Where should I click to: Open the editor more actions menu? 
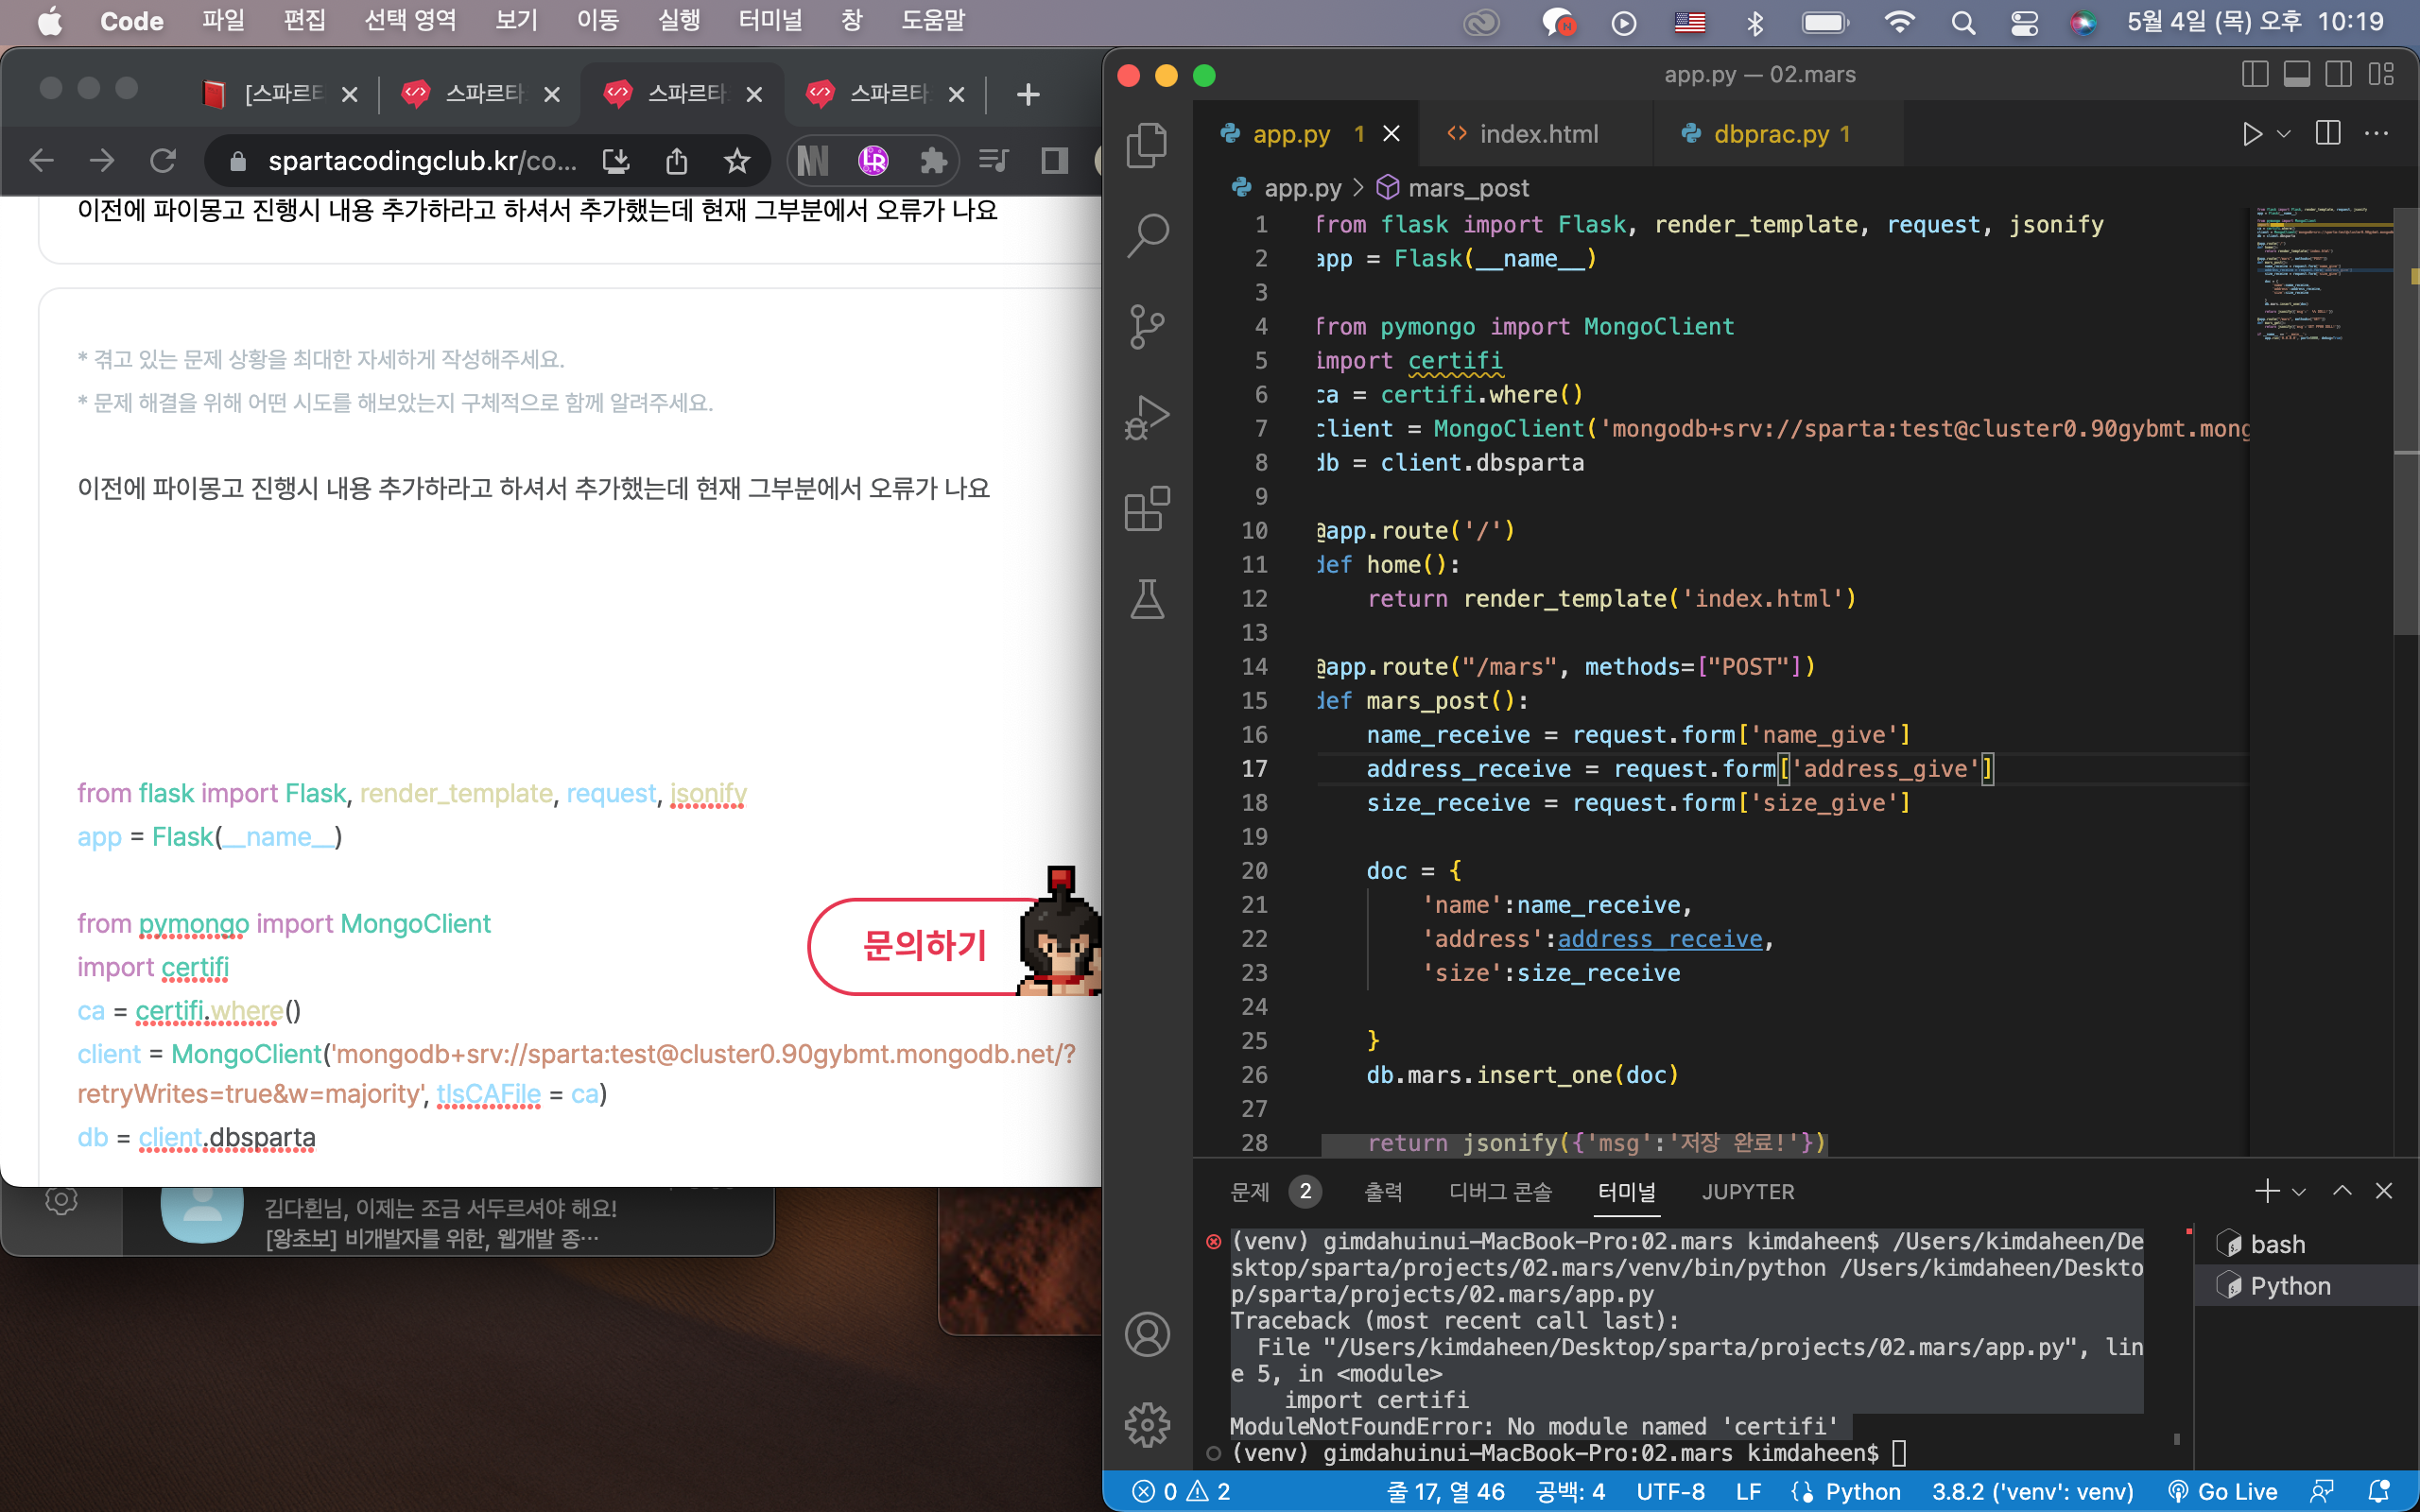pyautogui.click(x=2377, y=134)
